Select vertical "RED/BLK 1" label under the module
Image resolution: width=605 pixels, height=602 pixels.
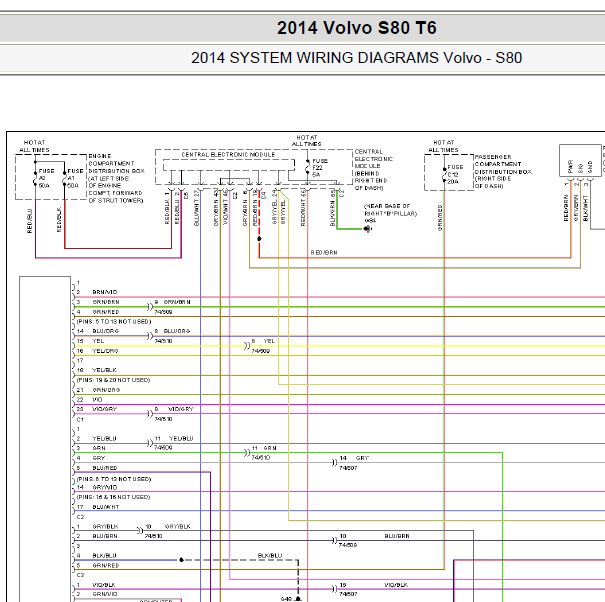[167, 208]
